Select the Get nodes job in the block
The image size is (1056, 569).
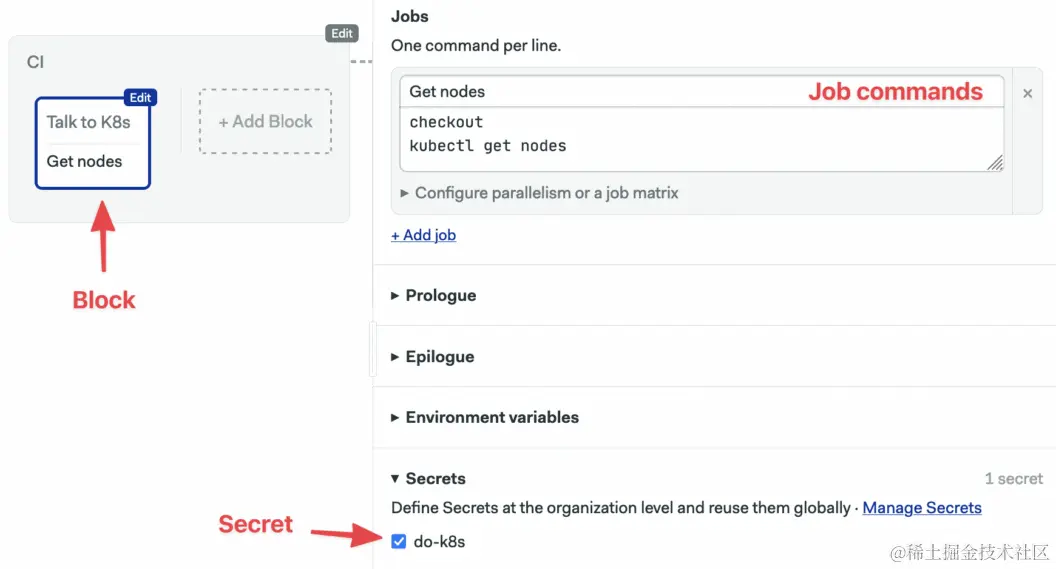[x=85, y=161]
